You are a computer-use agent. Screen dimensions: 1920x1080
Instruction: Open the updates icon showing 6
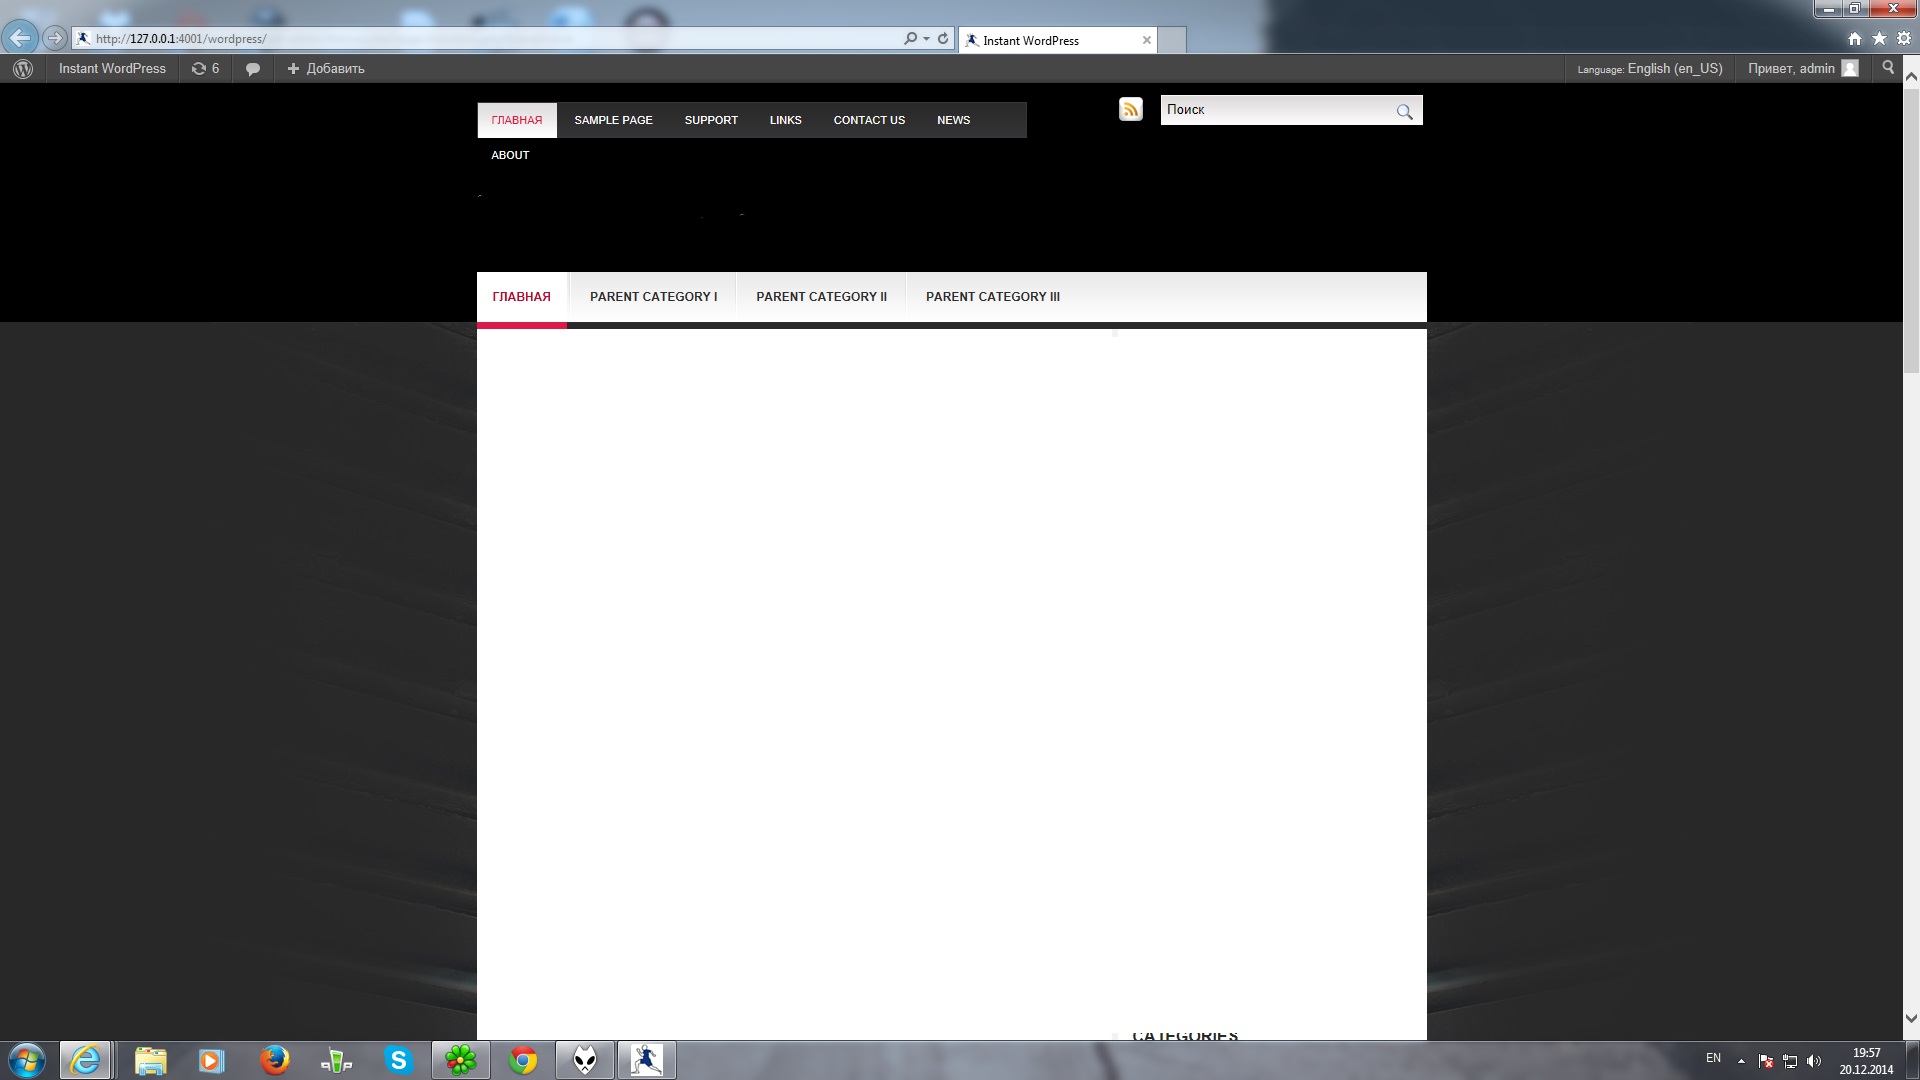[205, 69]
